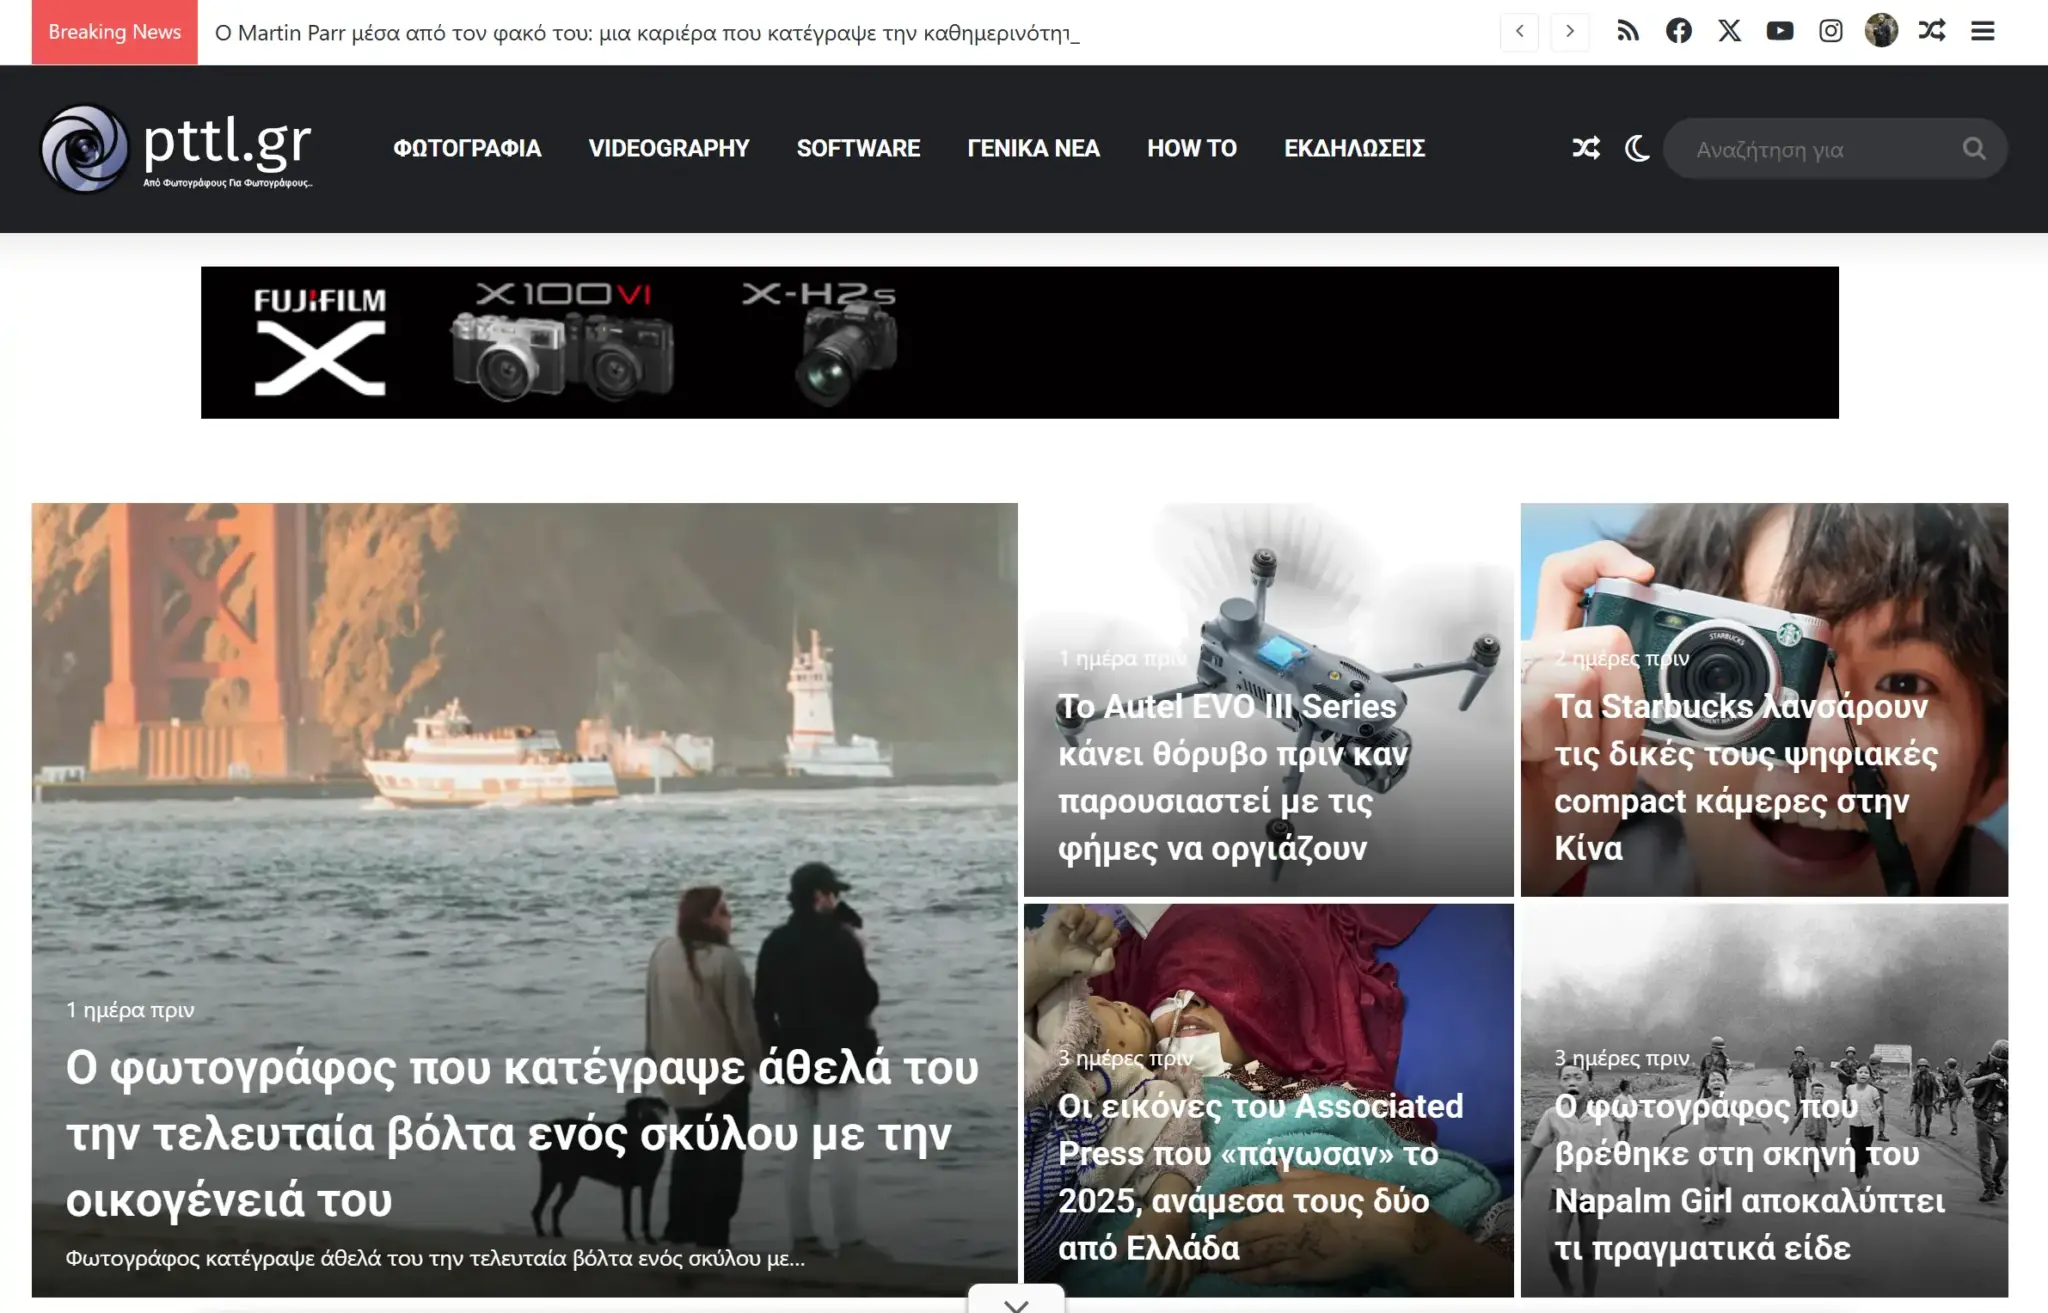Screen dimensions: 2048x1313
Task: Open the ΦΩΤΟΓΡΑΦΙΑ menu
Action: point(467,149)
